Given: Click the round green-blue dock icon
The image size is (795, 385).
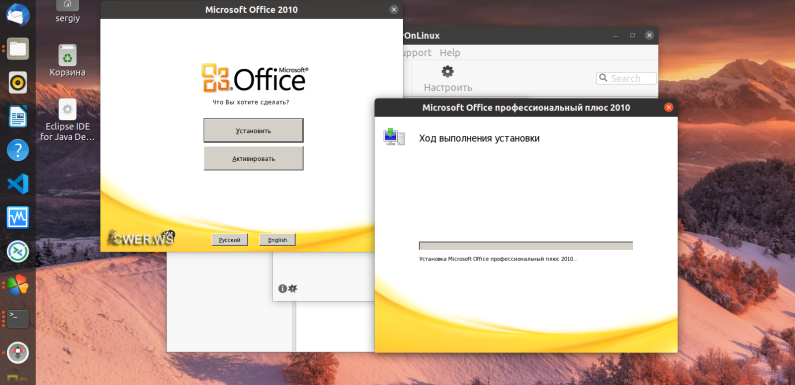Looking at the screenshot, I should point(18,251).
